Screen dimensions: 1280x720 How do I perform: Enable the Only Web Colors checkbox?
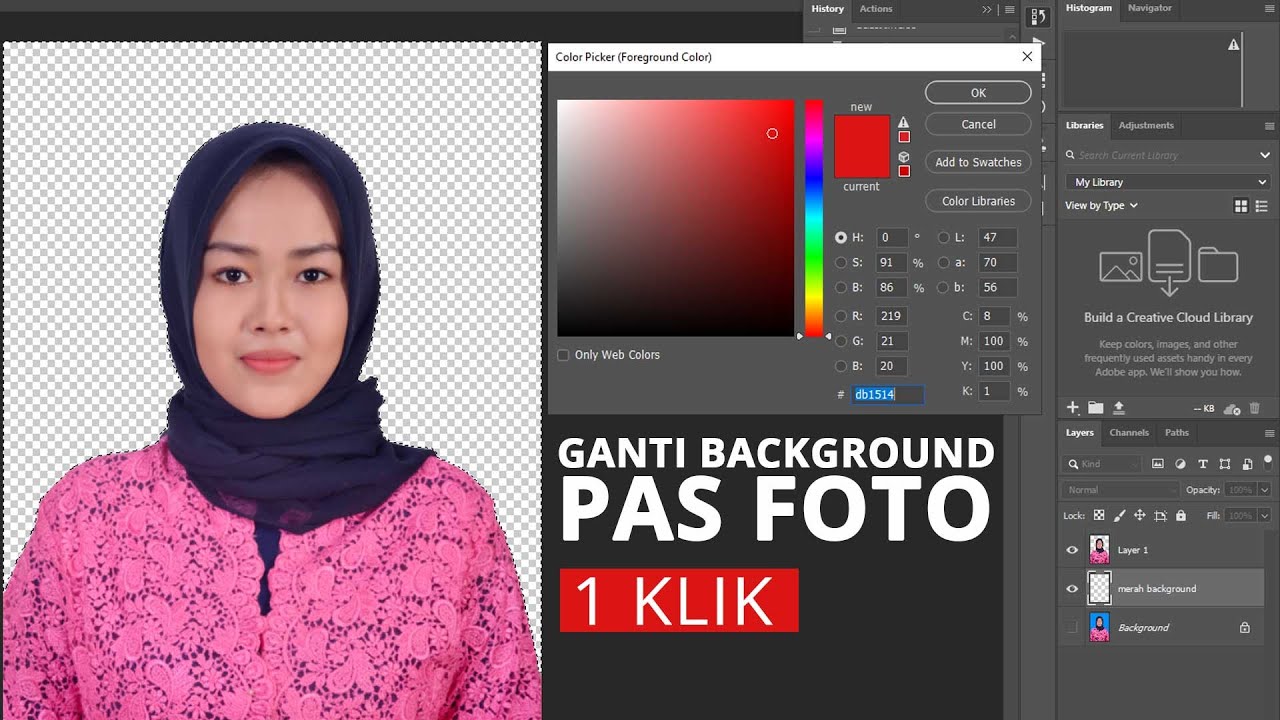(x=563, y=355)
